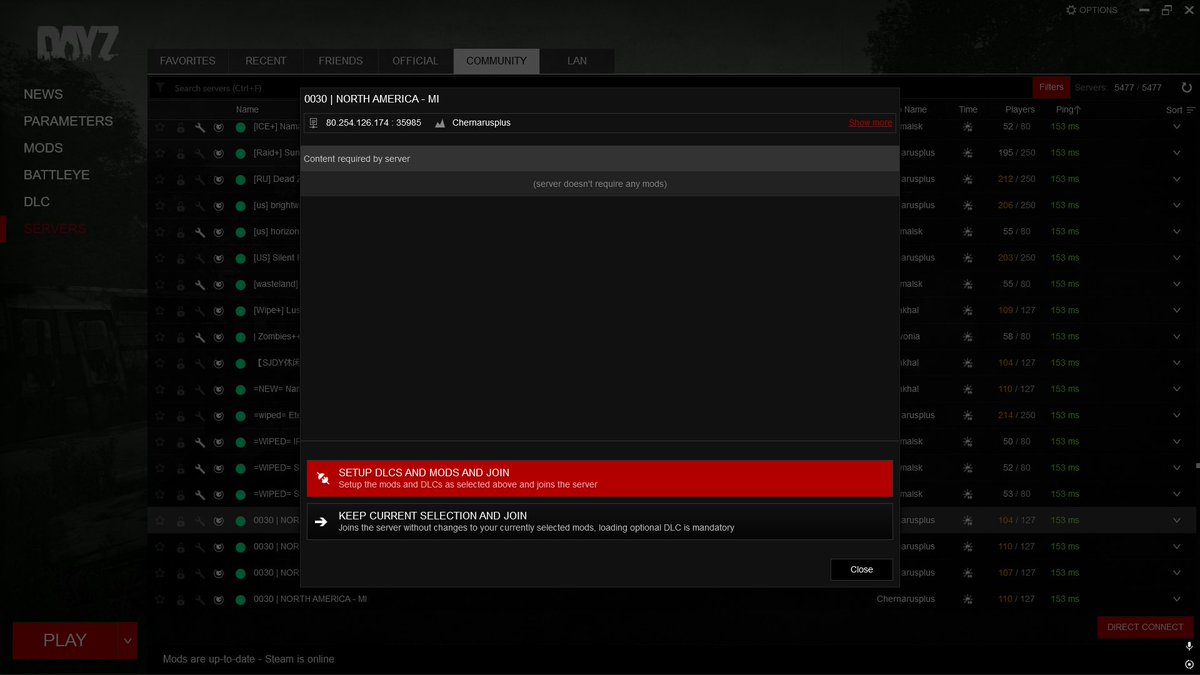Click the server address icon beside 80.254.126.174
This screenshot has width=1200, height=675.
coord(313,123)
